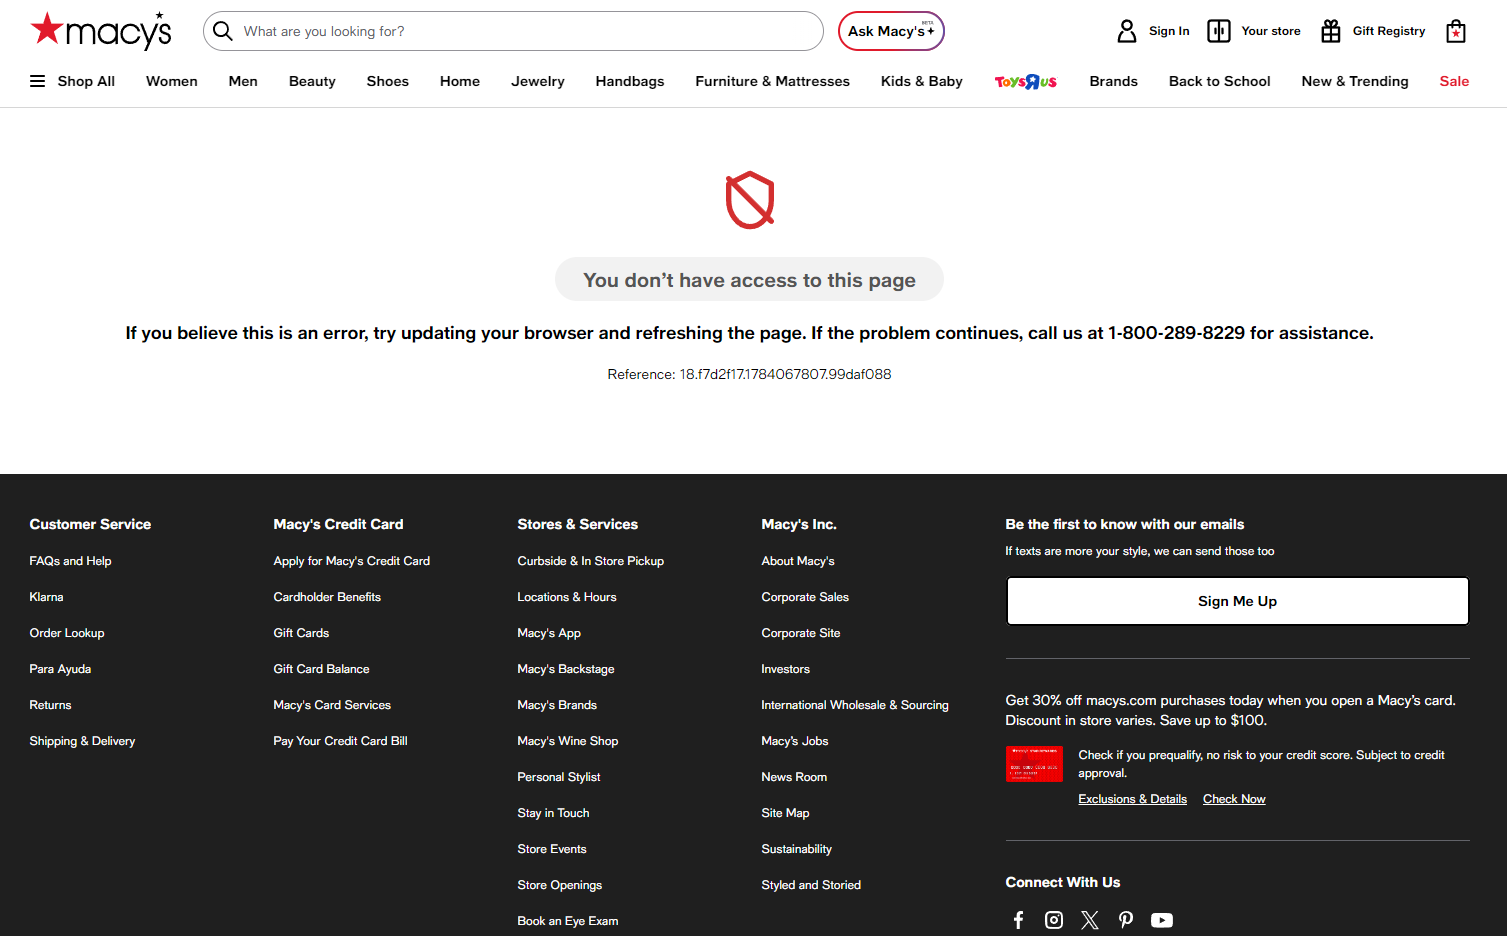The height and width of the screenshot is (936, 1507).
Task: Click the Sale menu item
Action: pos(1454,81)
